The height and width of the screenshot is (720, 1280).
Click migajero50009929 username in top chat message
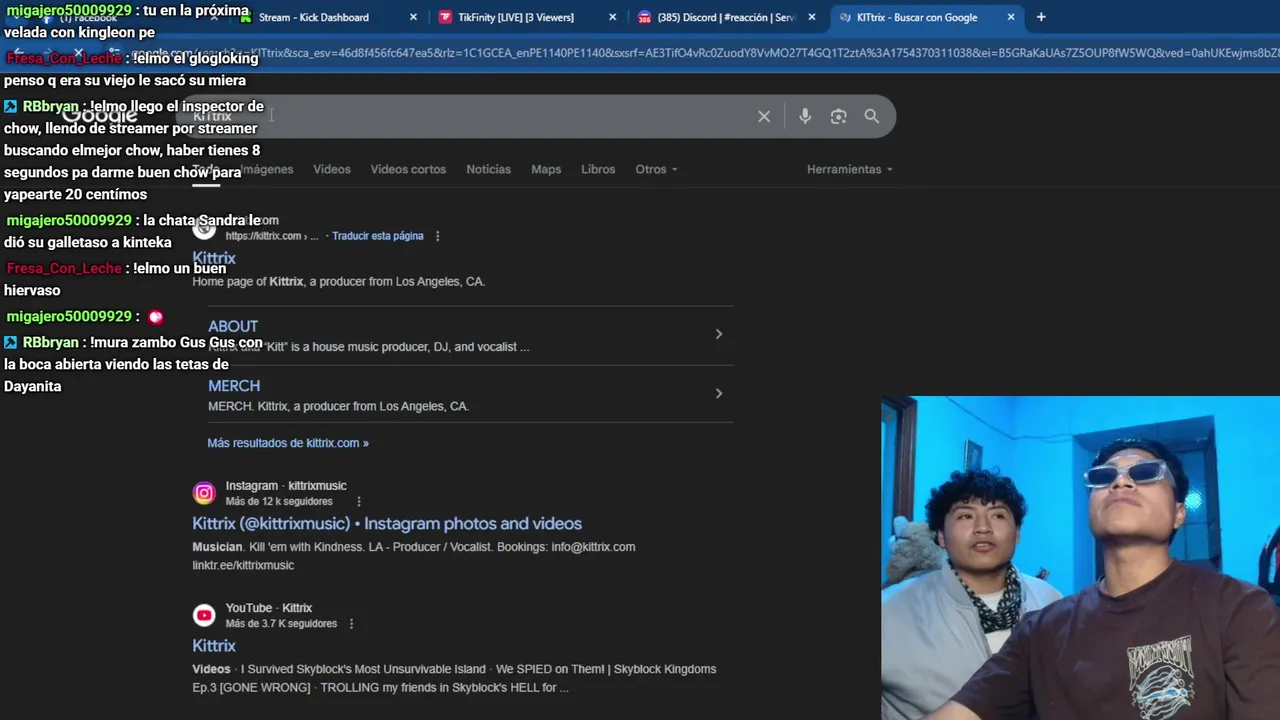pos(69,10)
